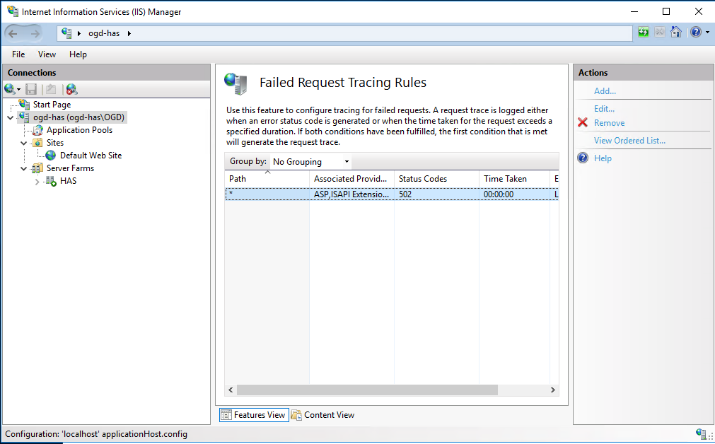Click the Application Pools icon
This screenshot has height=444, width=715.
(37, 130)
